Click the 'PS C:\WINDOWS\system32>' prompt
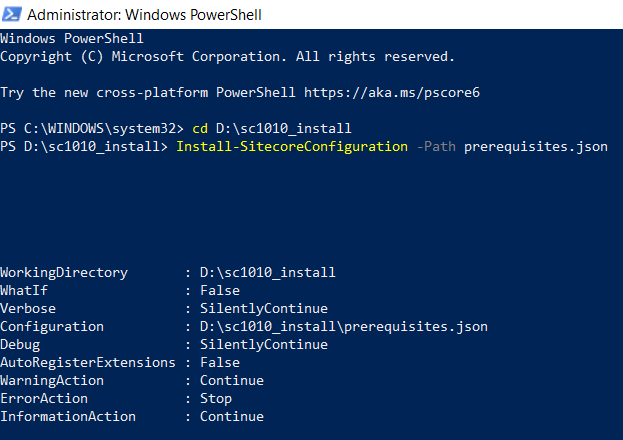The width and height of the screenshot is (623, 440). click(92, 129)
